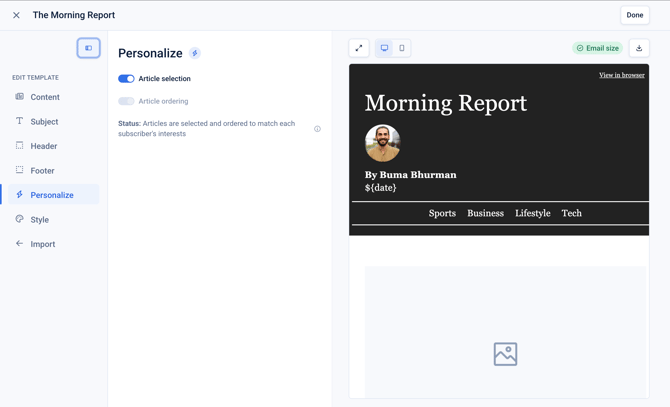The image size is (670, 407).
Task: Click the lightning badge beside Personalize heading
Action: tap(195, 53)
